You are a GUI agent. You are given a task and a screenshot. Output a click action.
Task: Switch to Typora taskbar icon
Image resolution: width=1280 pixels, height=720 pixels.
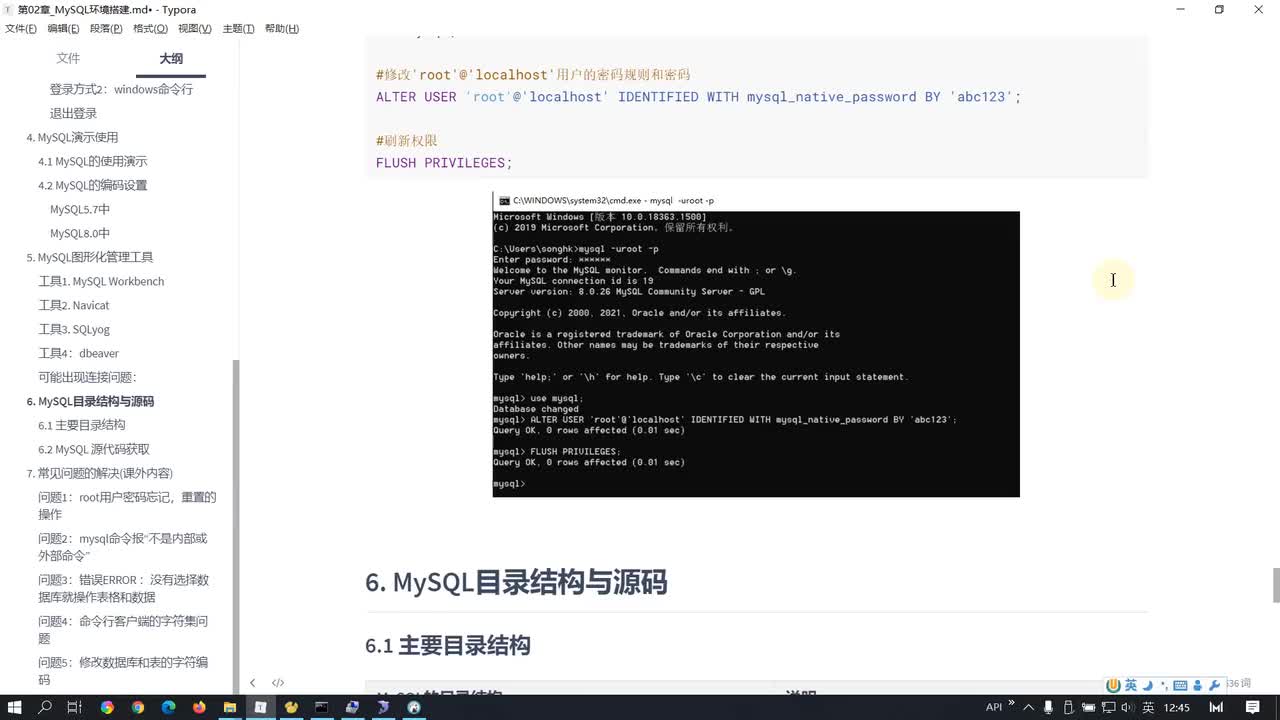[x=260, y=707]
